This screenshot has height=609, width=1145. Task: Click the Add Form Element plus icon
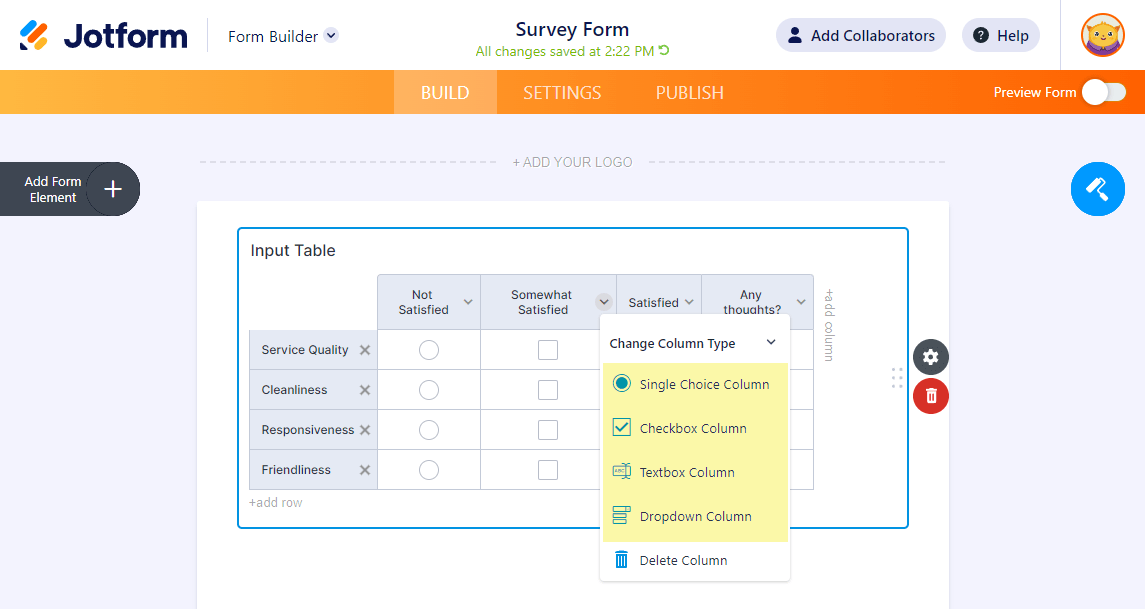click(x=113, y=188)
